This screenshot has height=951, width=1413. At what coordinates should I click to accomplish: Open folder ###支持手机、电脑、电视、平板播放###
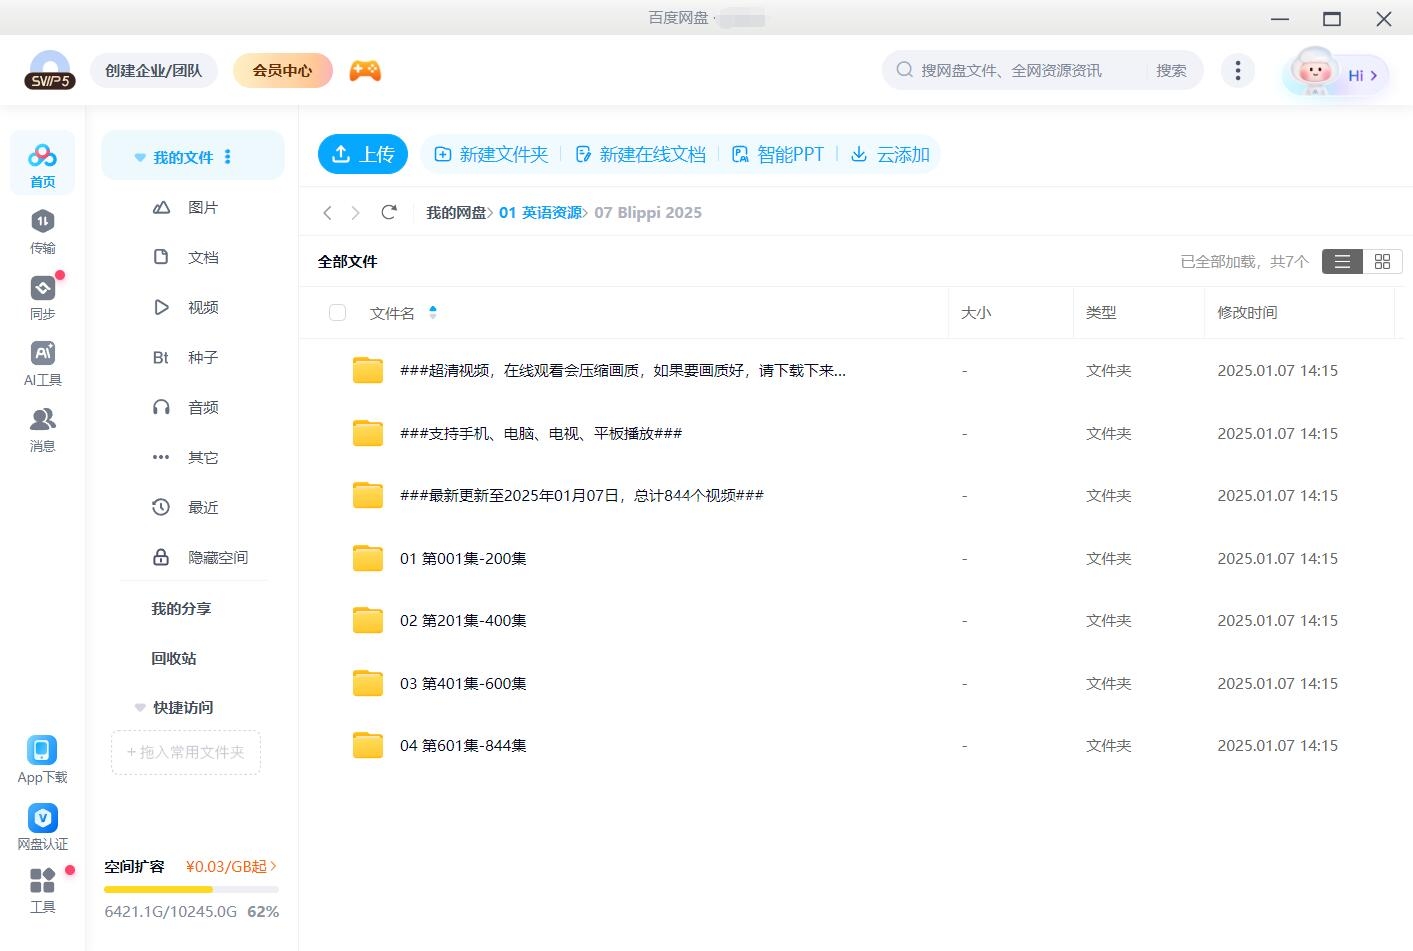541,433
